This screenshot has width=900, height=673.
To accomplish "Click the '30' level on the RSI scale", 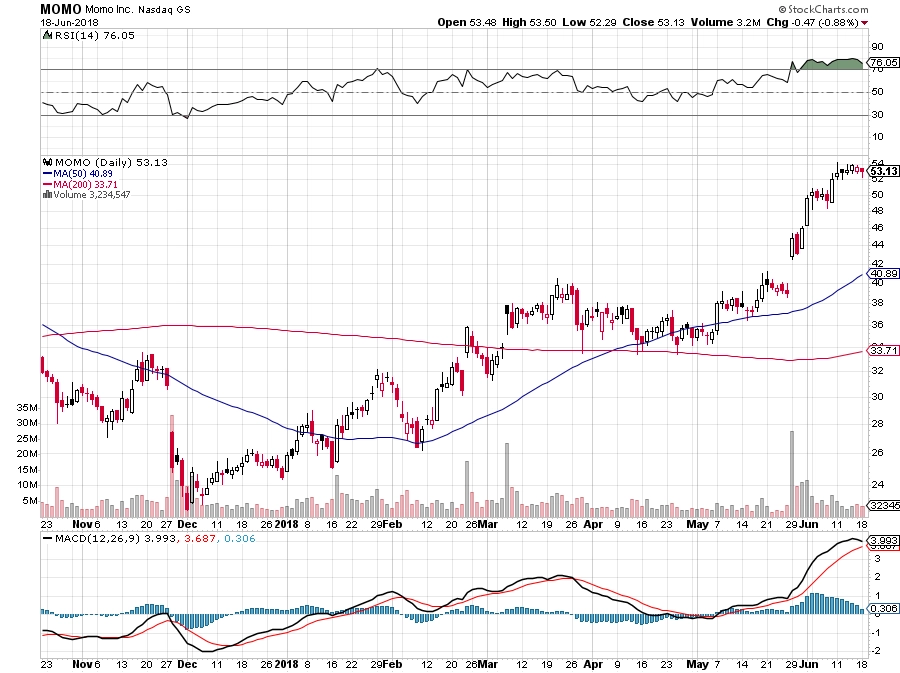I will (x=878, y=115).
